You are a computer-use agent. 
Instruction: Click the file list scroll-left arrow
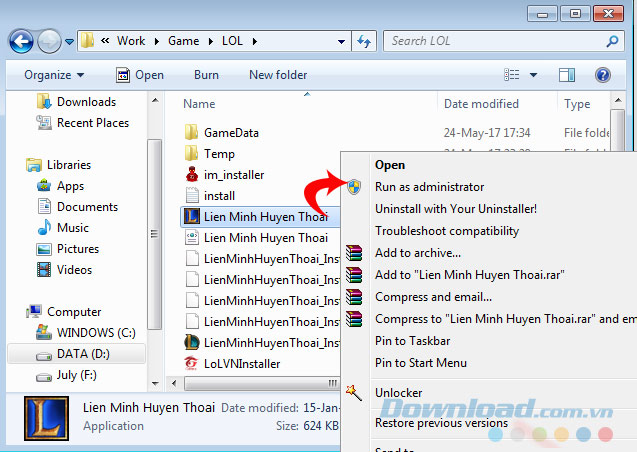[x=174, y=383]
